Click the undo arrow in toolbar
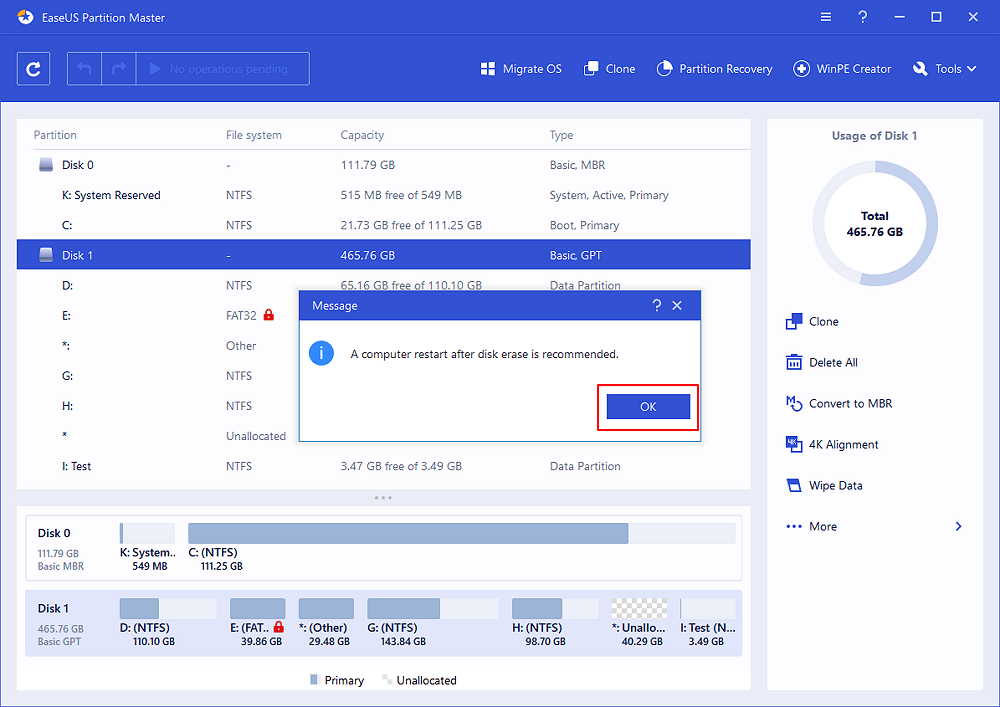1000x707 pixels. (x=84, y=69)
